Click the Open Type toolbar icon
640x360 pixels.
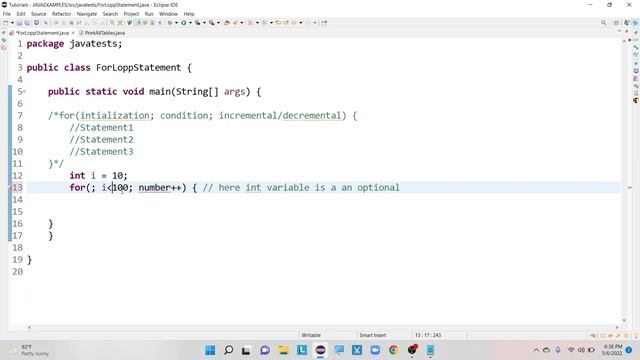pyautogui.click(x=227, y=23)
